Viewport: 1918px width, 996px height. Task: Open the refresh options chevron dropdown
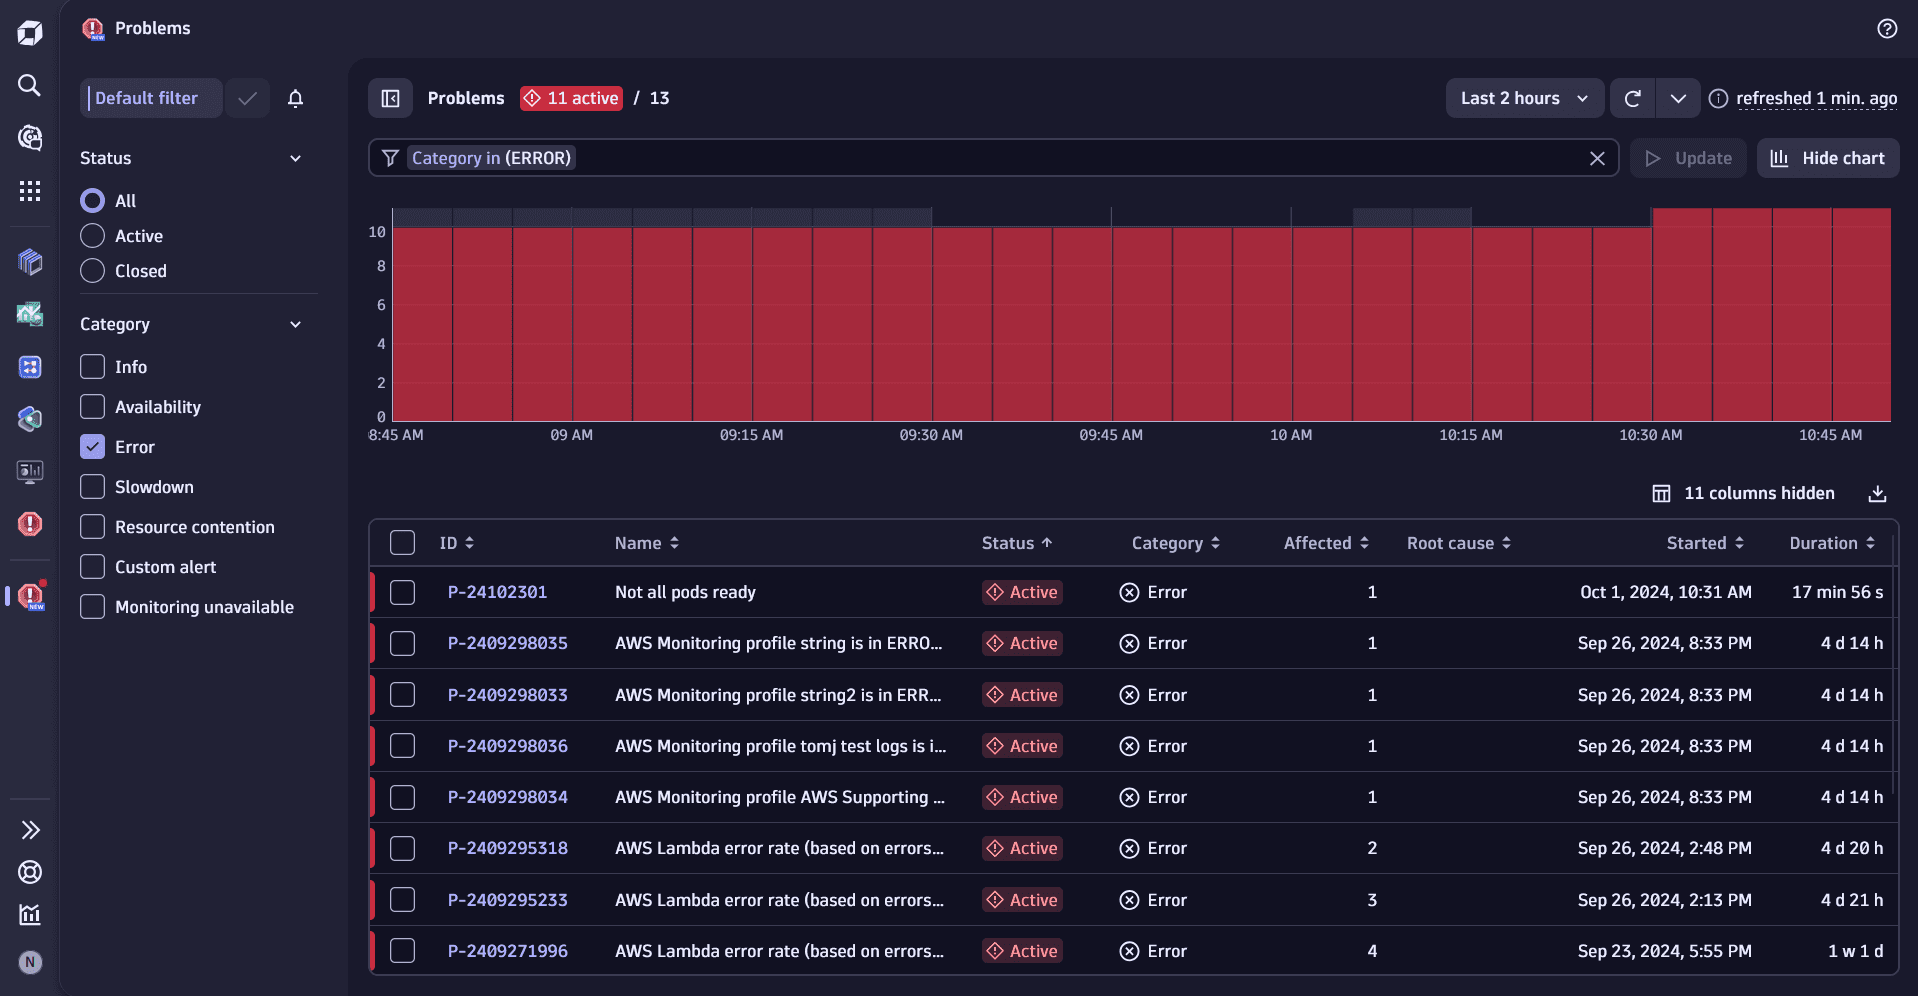point(1678,98)
